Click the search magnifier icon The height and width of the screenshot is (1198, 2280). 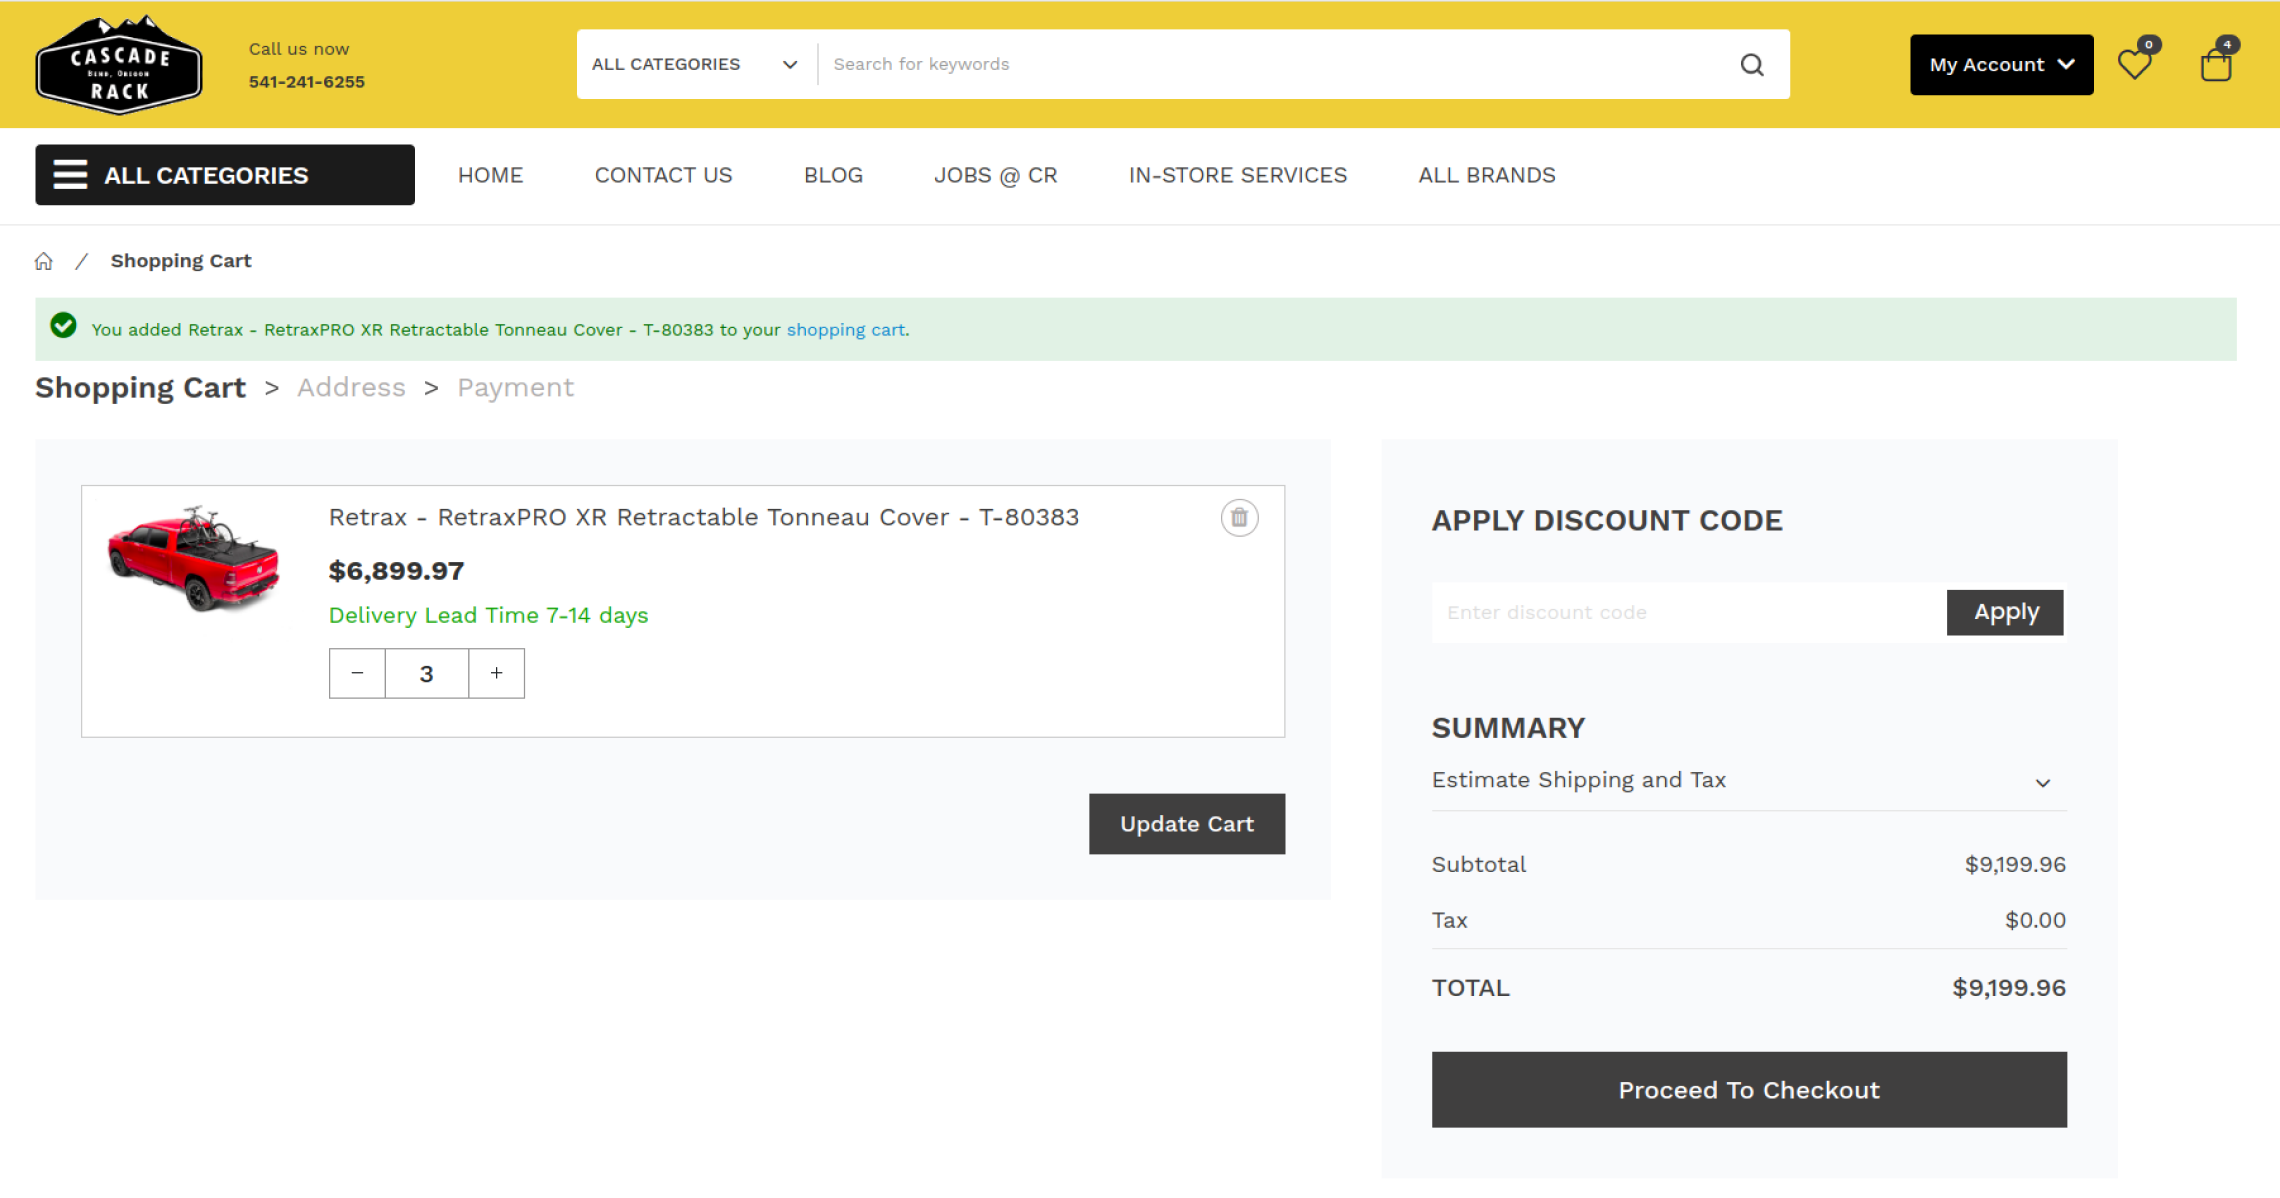(1751, 65)
